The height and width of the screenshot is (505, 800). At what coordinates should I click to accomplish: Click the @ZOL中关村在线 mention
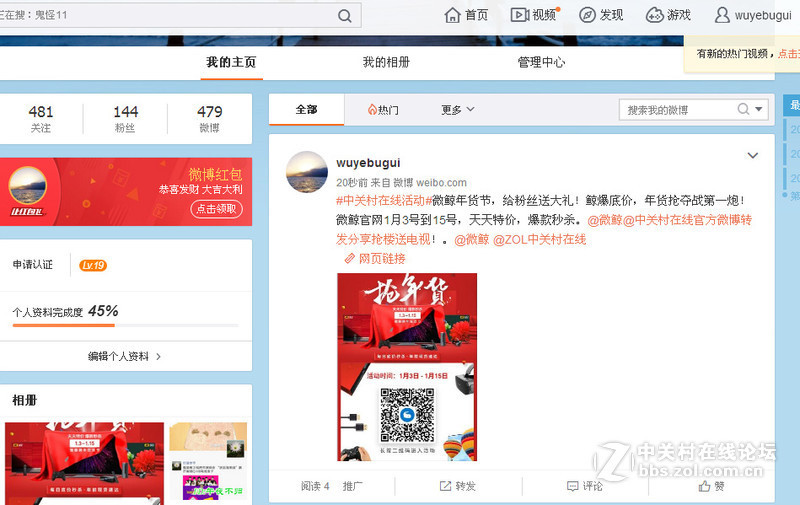pos(540,239)
